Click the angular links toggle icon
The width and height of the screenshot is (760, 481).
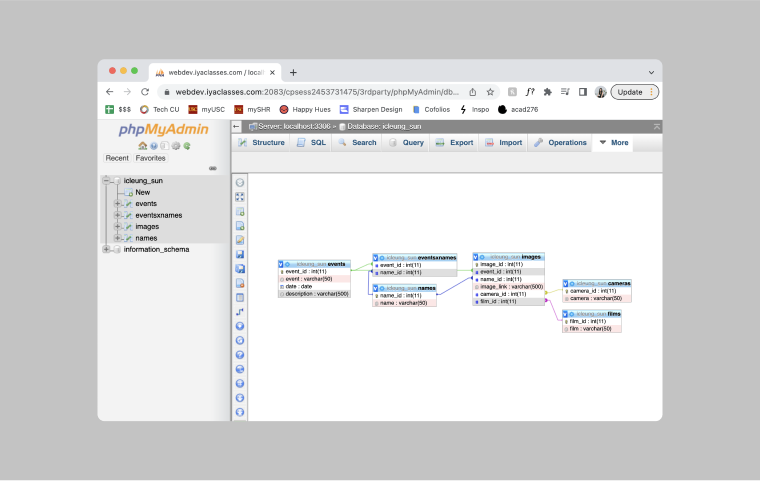pyautogui.click(x=240, y=312)
